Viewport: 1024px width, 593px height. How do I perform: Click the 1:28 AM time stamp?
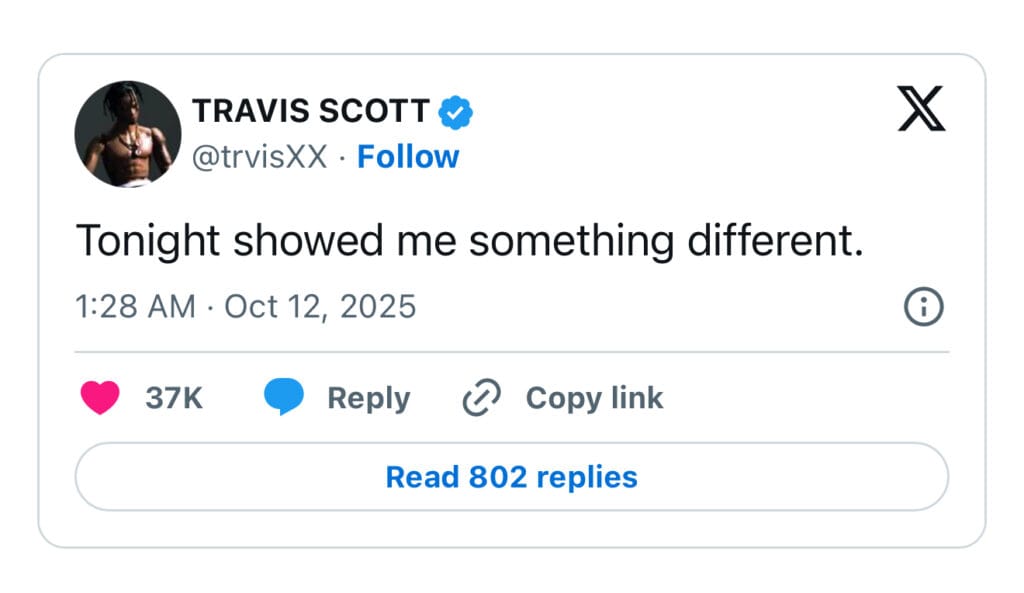point(135,306)
